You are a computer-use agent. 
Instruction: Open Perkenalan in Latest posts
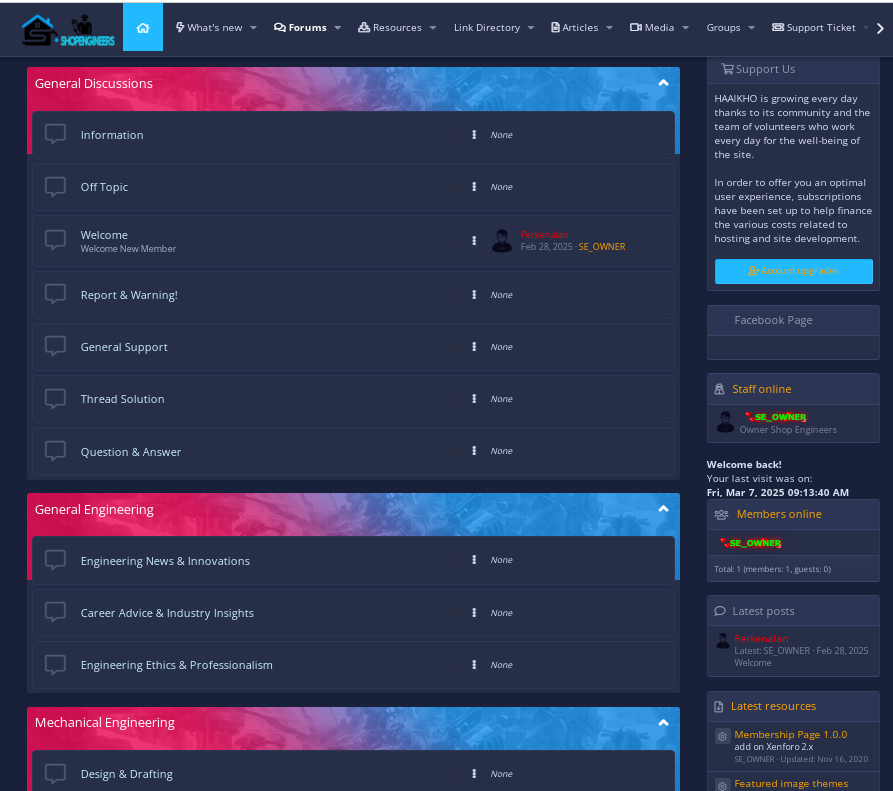coord(761,638)
